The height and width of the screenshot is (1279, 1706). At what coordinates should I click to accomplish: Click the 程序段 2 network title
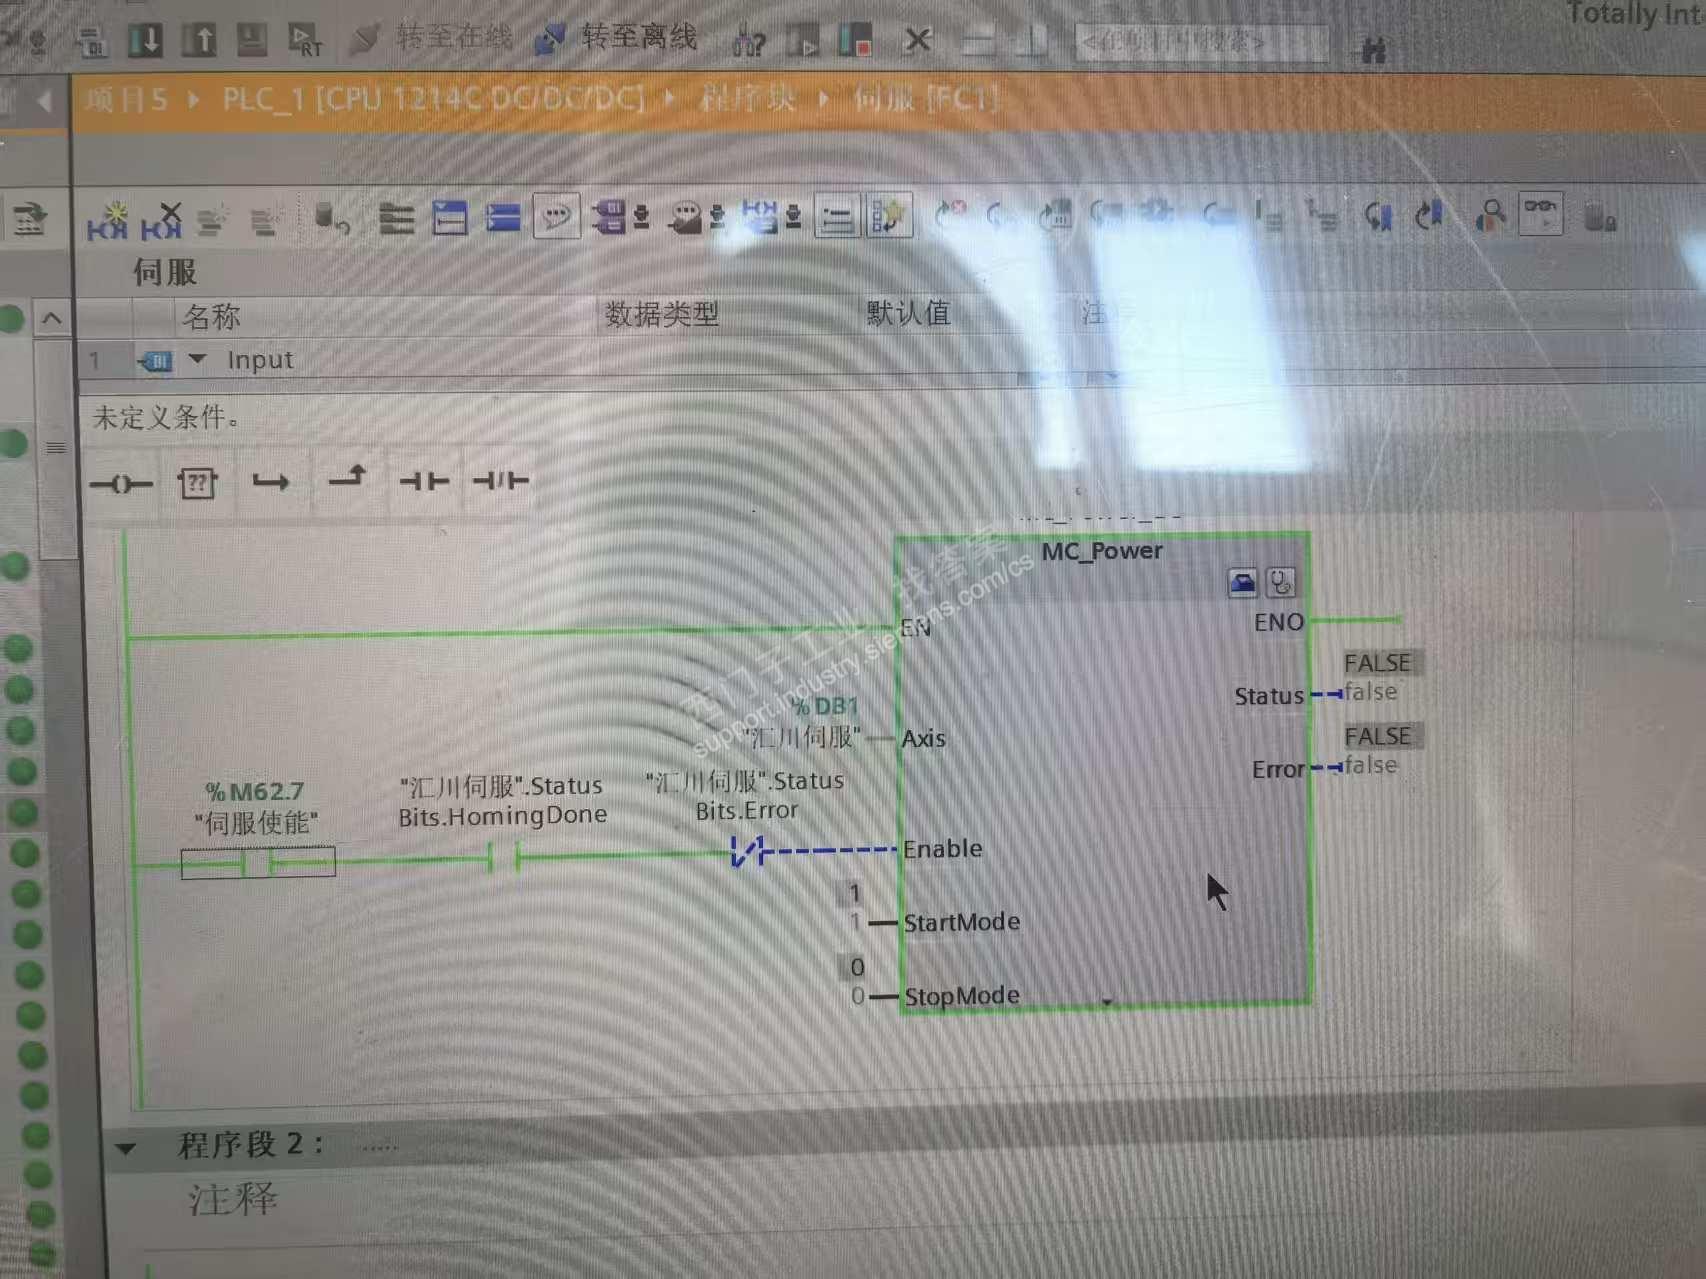point(250,1144)
